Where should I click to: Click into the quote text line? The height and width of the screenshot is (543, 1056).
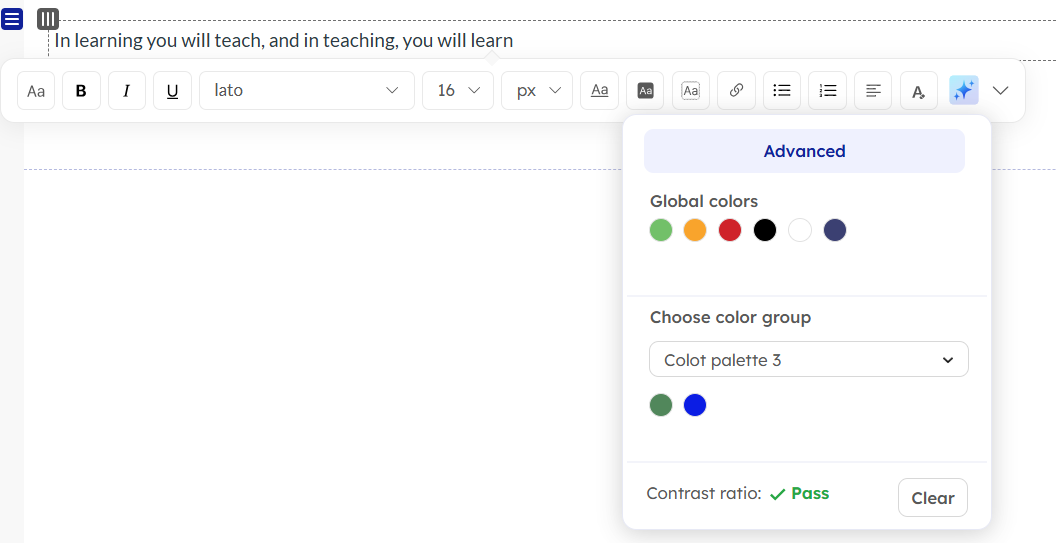(283, 41)
